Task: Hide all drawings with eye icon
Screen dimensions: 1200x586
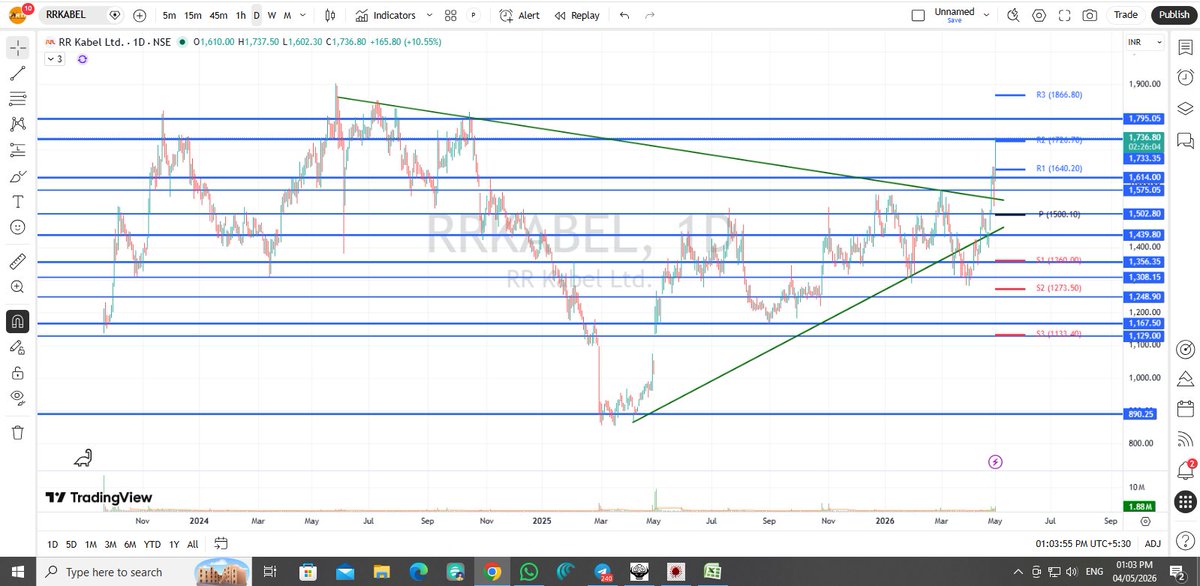Action: point(17,398)
